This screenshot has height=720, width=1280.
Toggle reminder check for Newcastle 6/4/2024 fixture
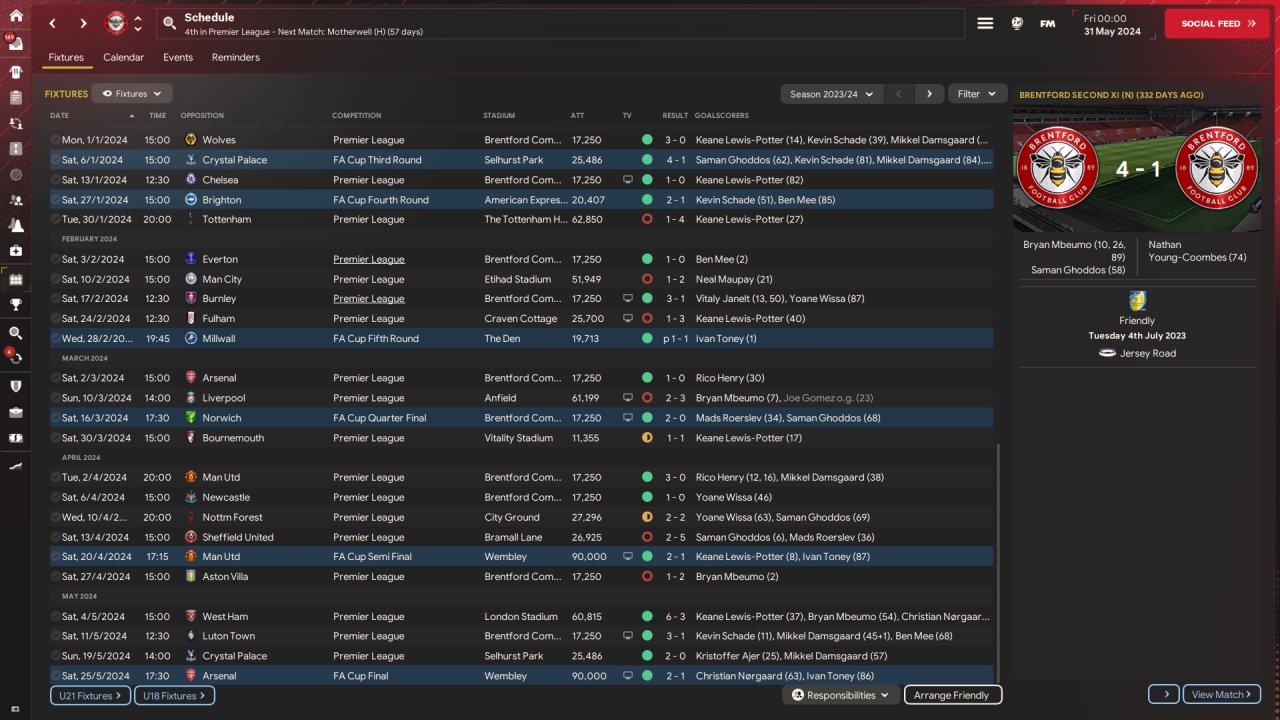coord(56,497)
